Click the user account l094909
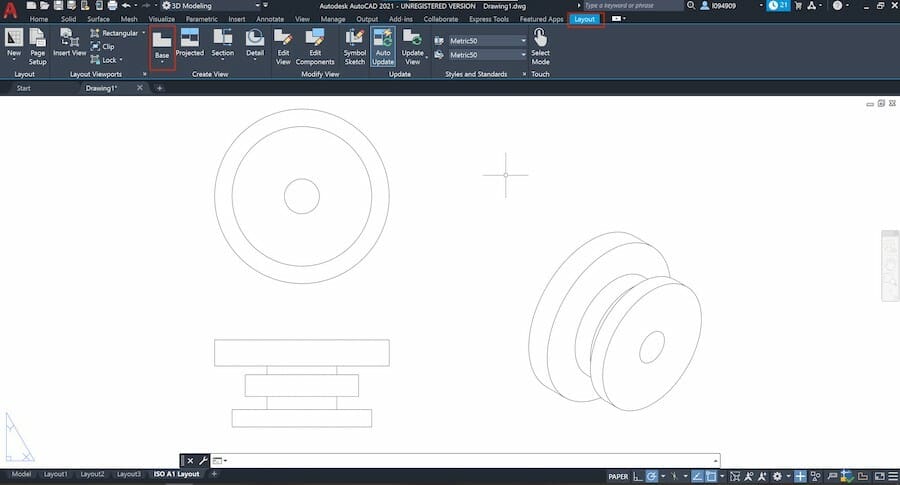Screen dimensions: 900x485 pos(717,6)
